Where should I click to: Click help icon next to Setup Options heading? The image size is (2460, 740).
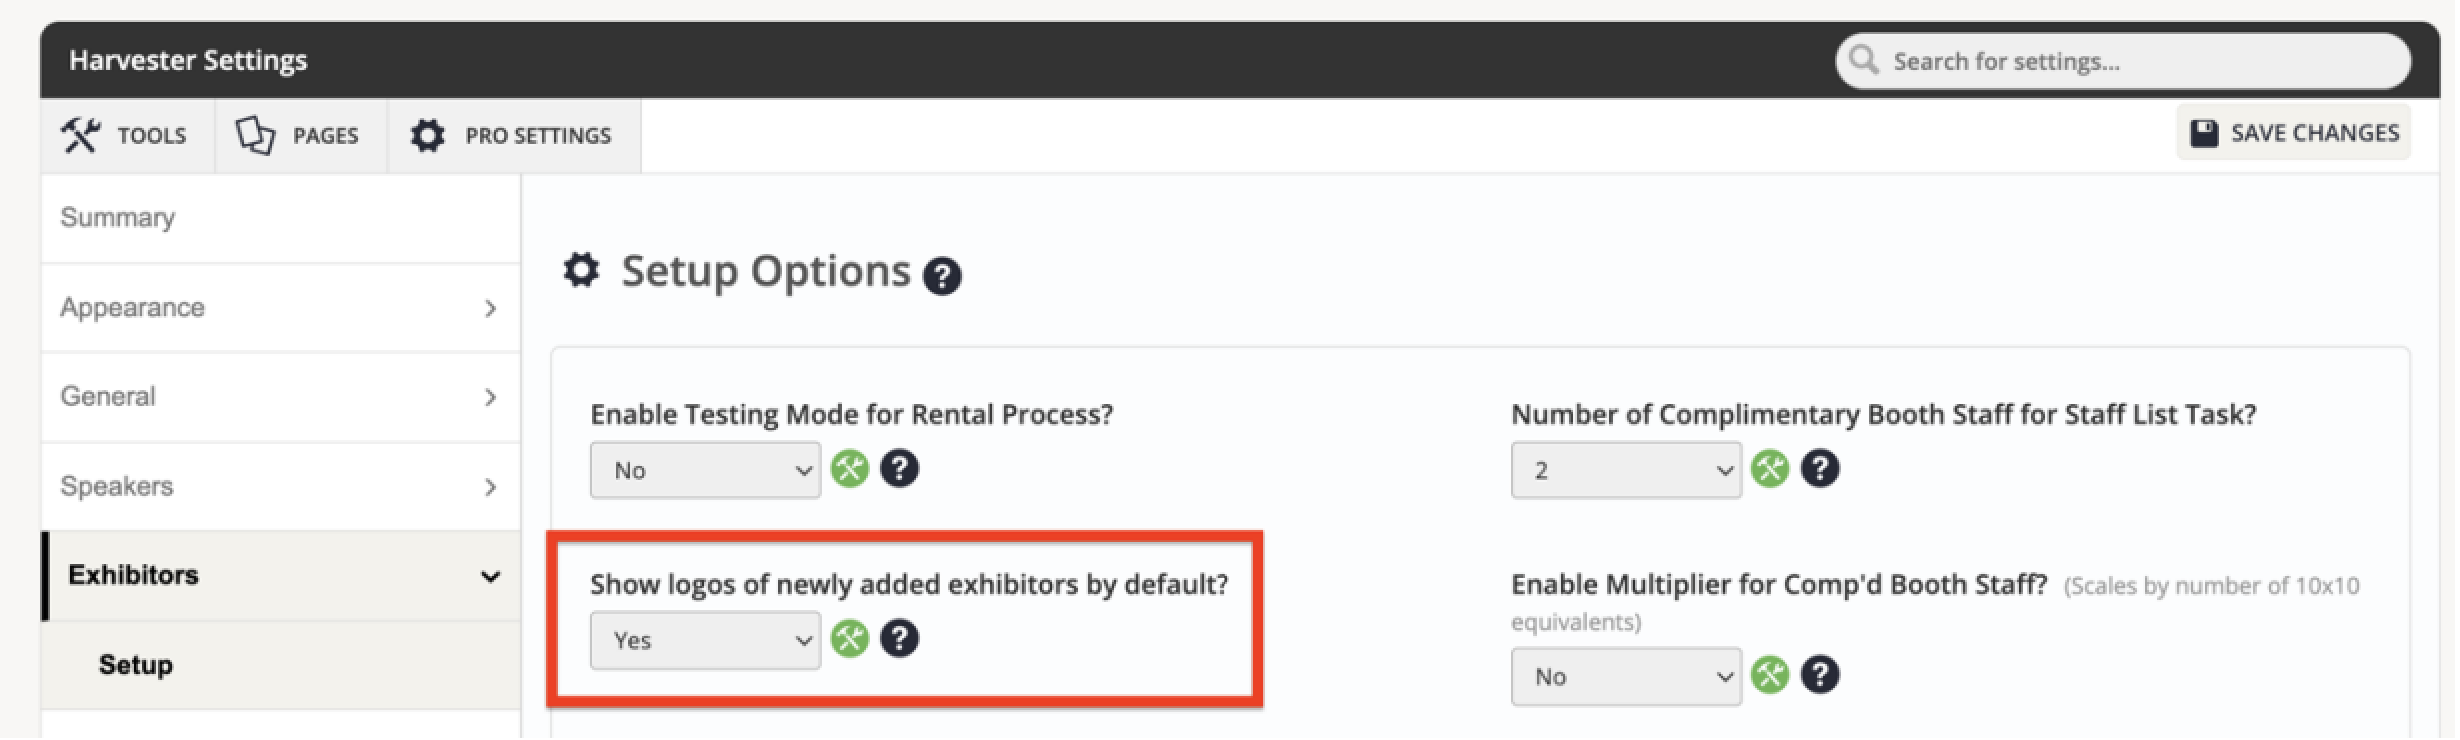942,276
